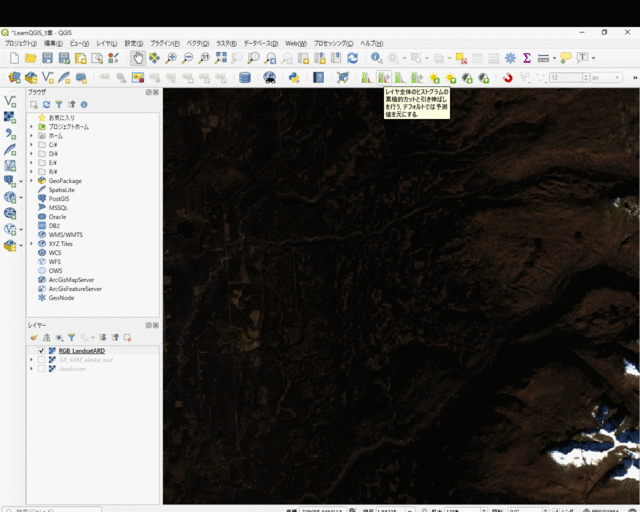The width and height of the screenshot is (640, 512).
Task: Click the snapping tolerance value field showing 12
Action: [566, 77]
